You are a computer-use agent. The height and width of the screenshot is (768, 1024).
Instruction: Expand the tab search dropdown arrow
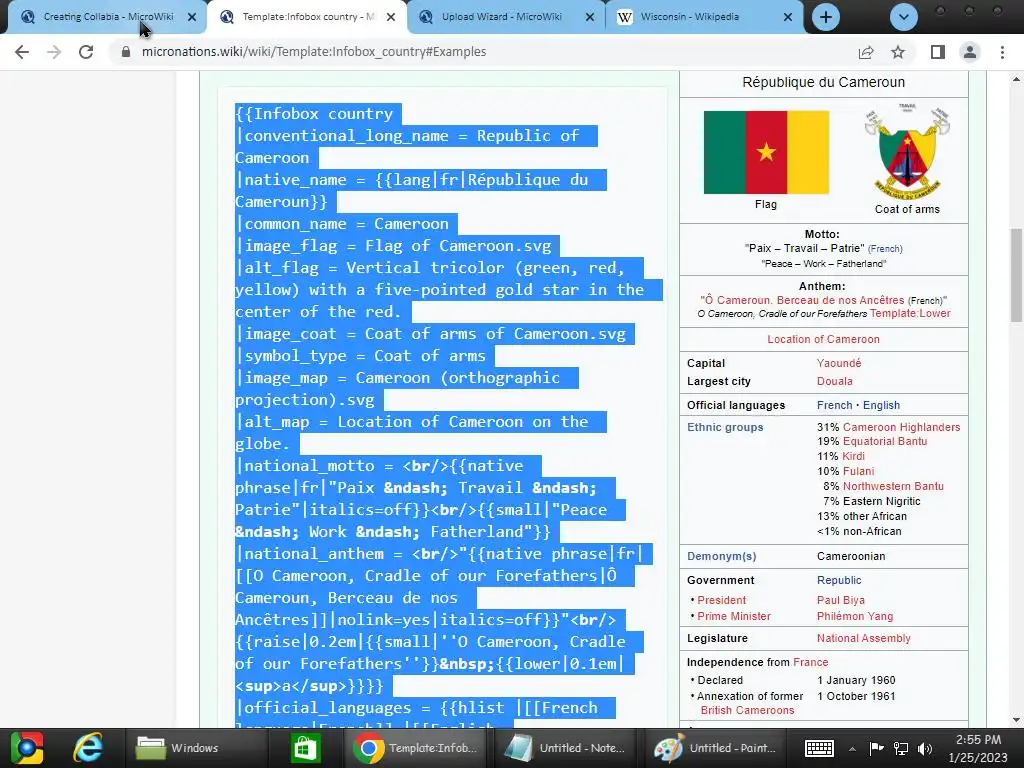pos(904,17)
